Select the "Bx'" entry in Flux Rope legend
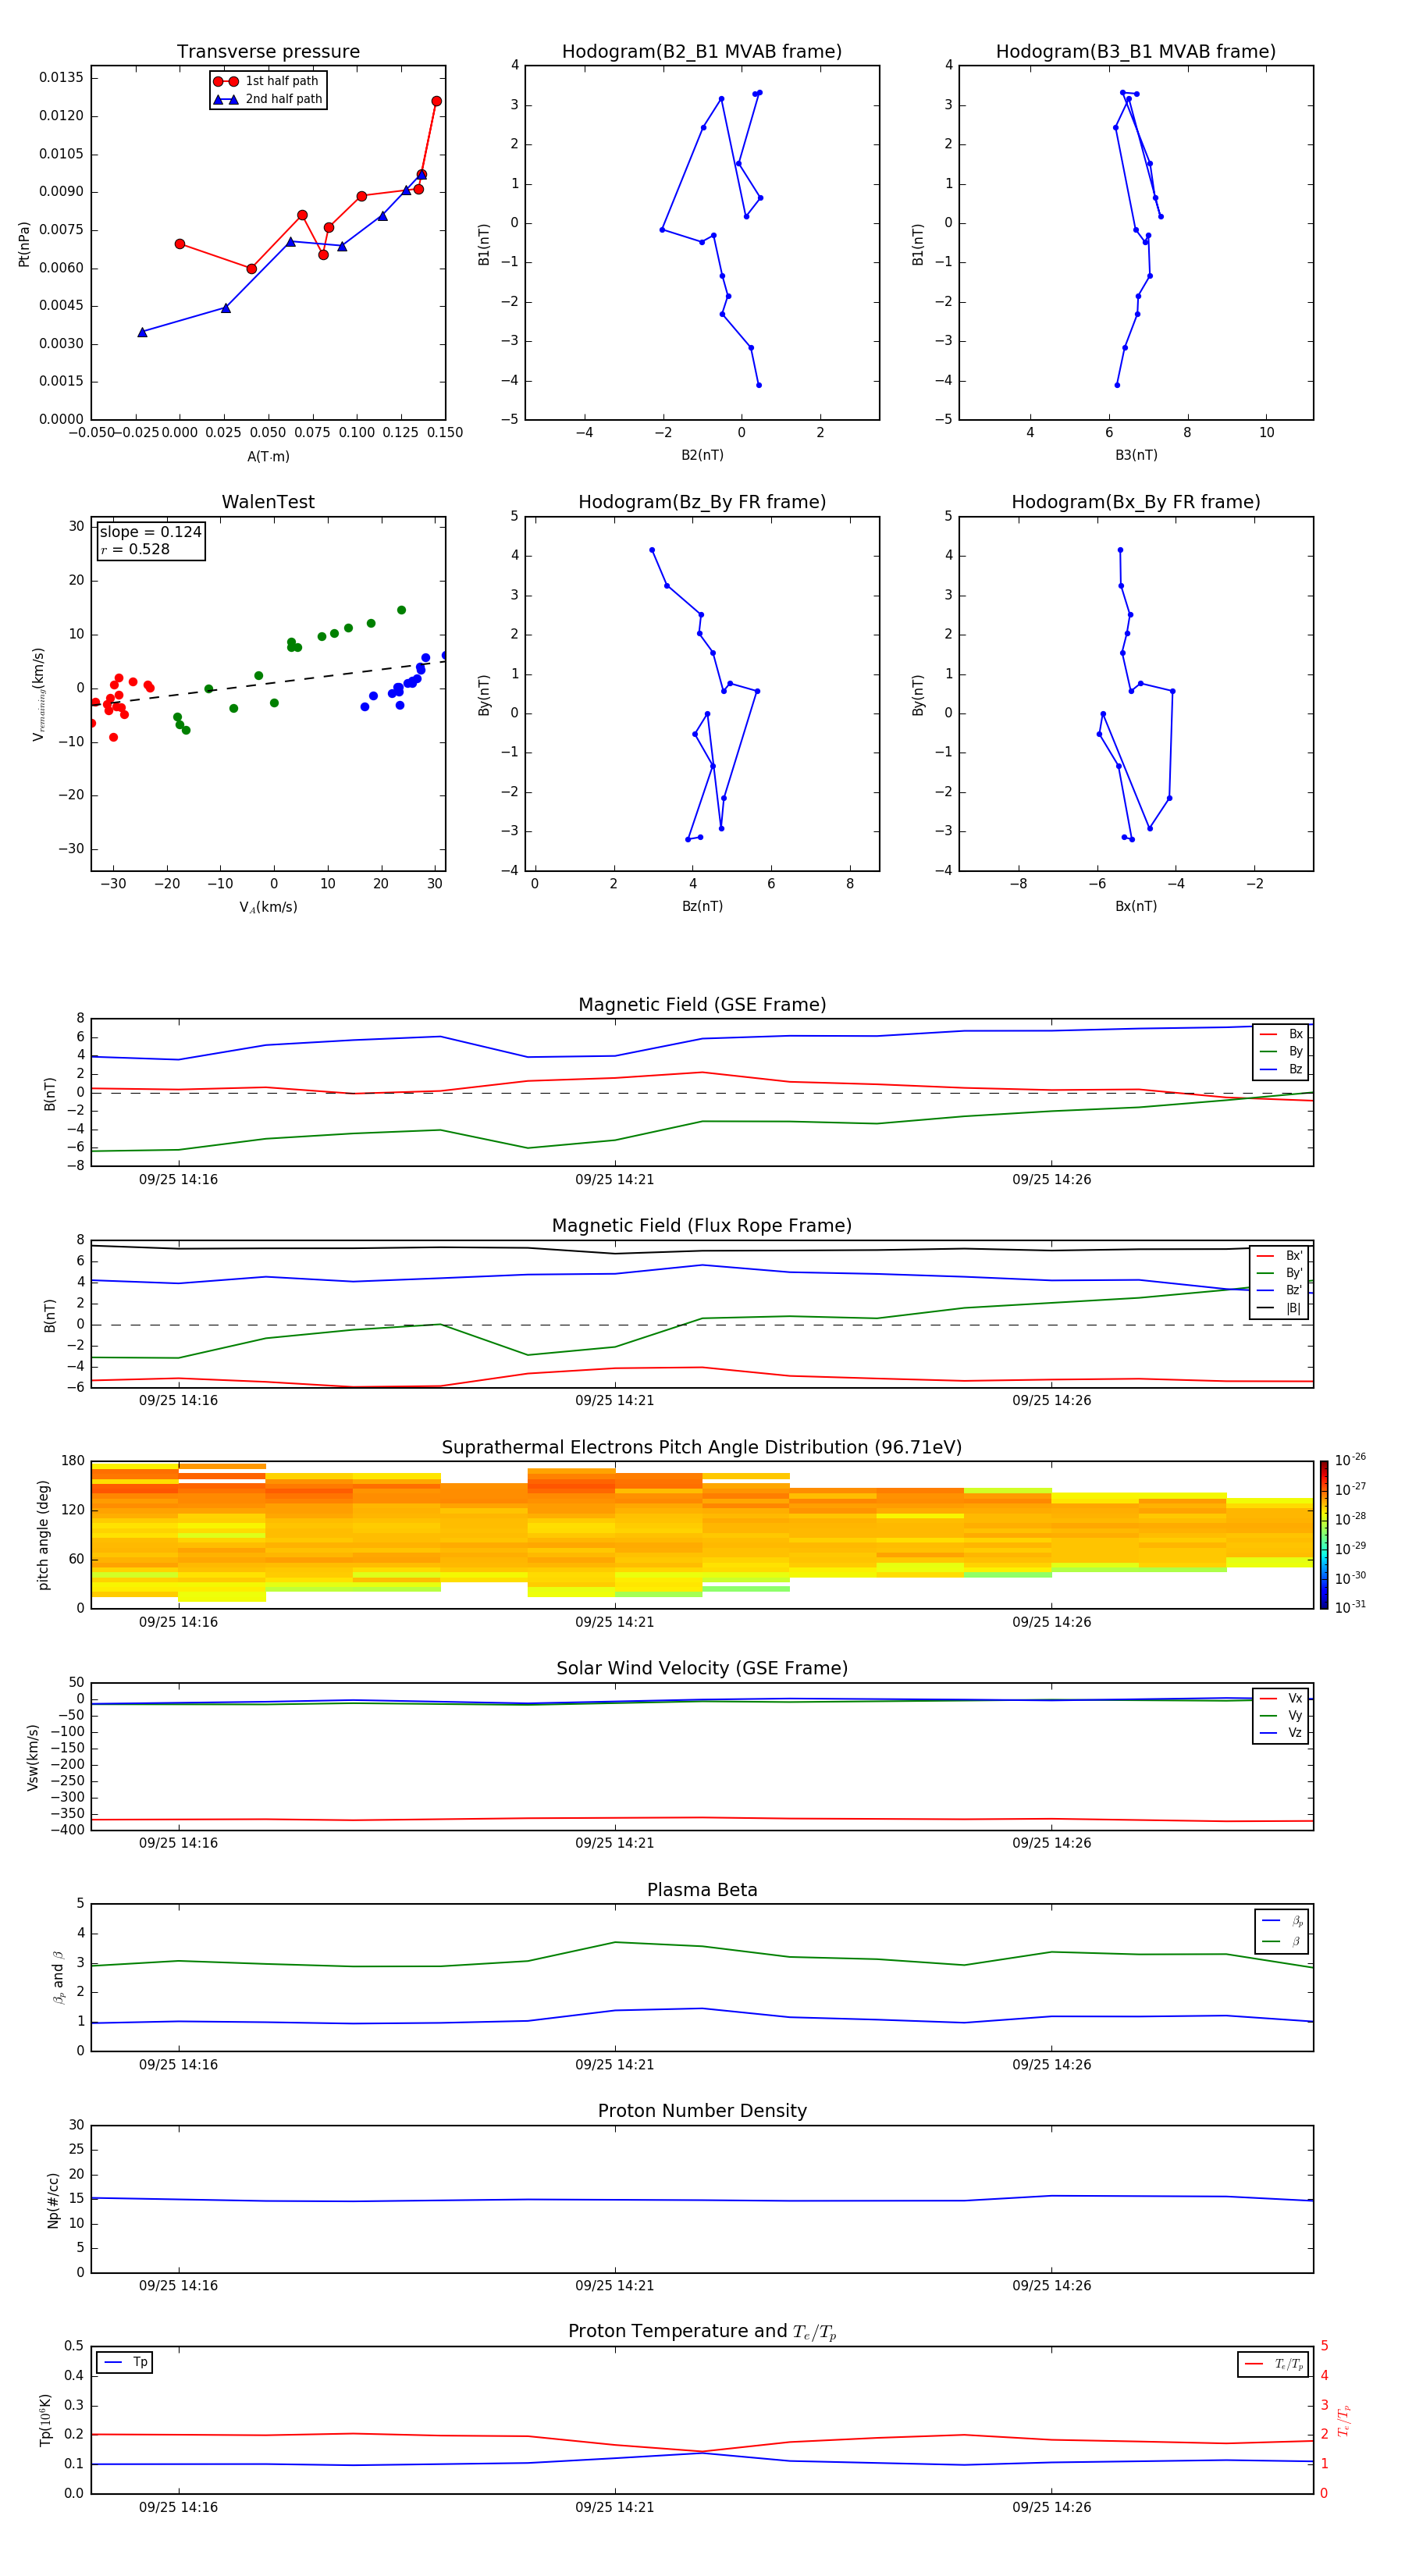This screenshot has height=2576, width=1405. coord(1280,1256)
